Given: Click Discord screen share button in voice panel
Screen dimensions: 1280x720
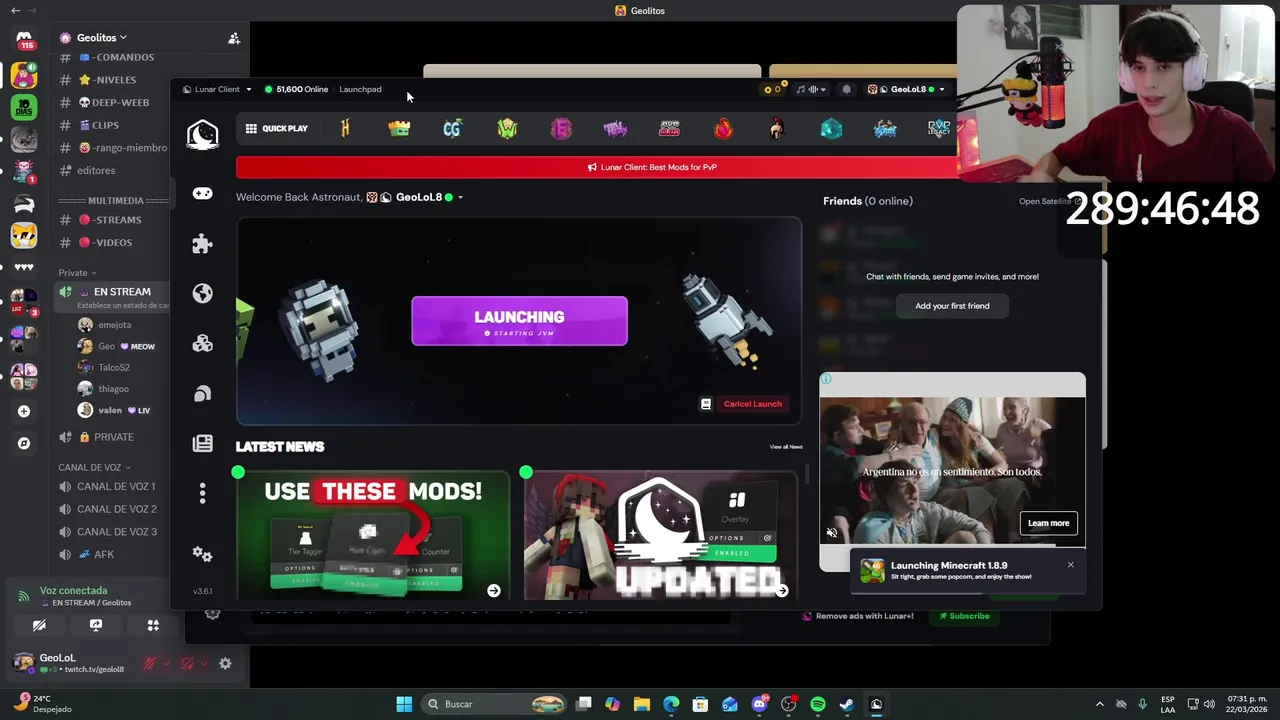Looking at the screenshot, I should 96,625.
